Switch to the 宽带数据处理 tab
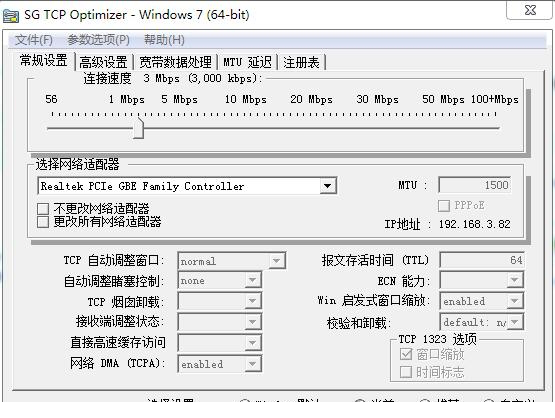The width and height of the screenshot is (555, 418). 176,62
